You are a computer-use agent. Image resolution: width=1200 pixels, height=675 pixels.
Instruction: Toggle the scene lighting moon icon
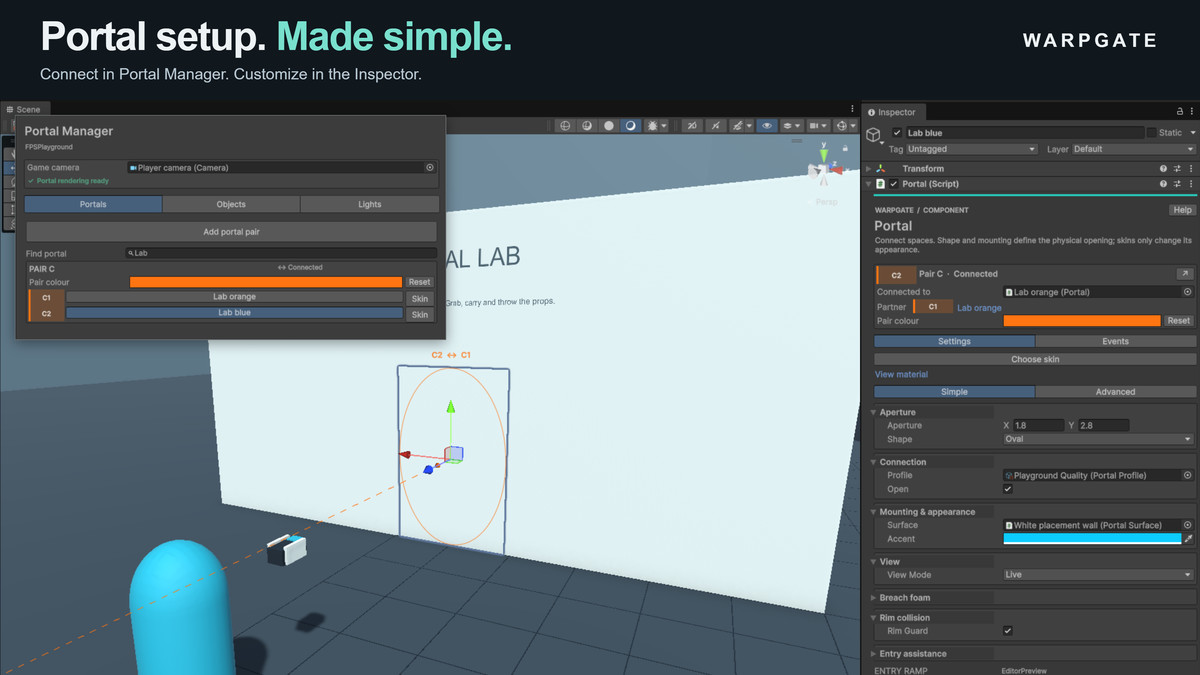tap(631, 126)
